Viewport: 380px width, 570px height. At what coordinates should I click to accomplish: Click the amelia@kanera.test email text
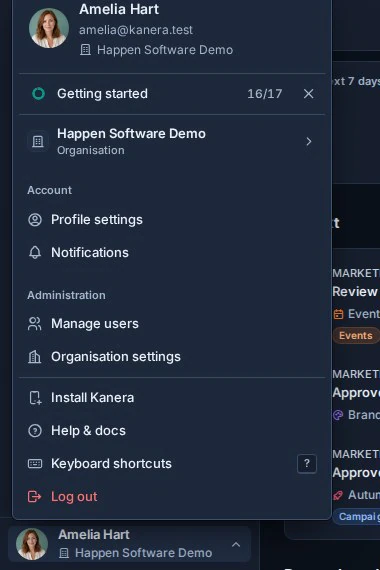pyautogui.click(x=136, y=30)
